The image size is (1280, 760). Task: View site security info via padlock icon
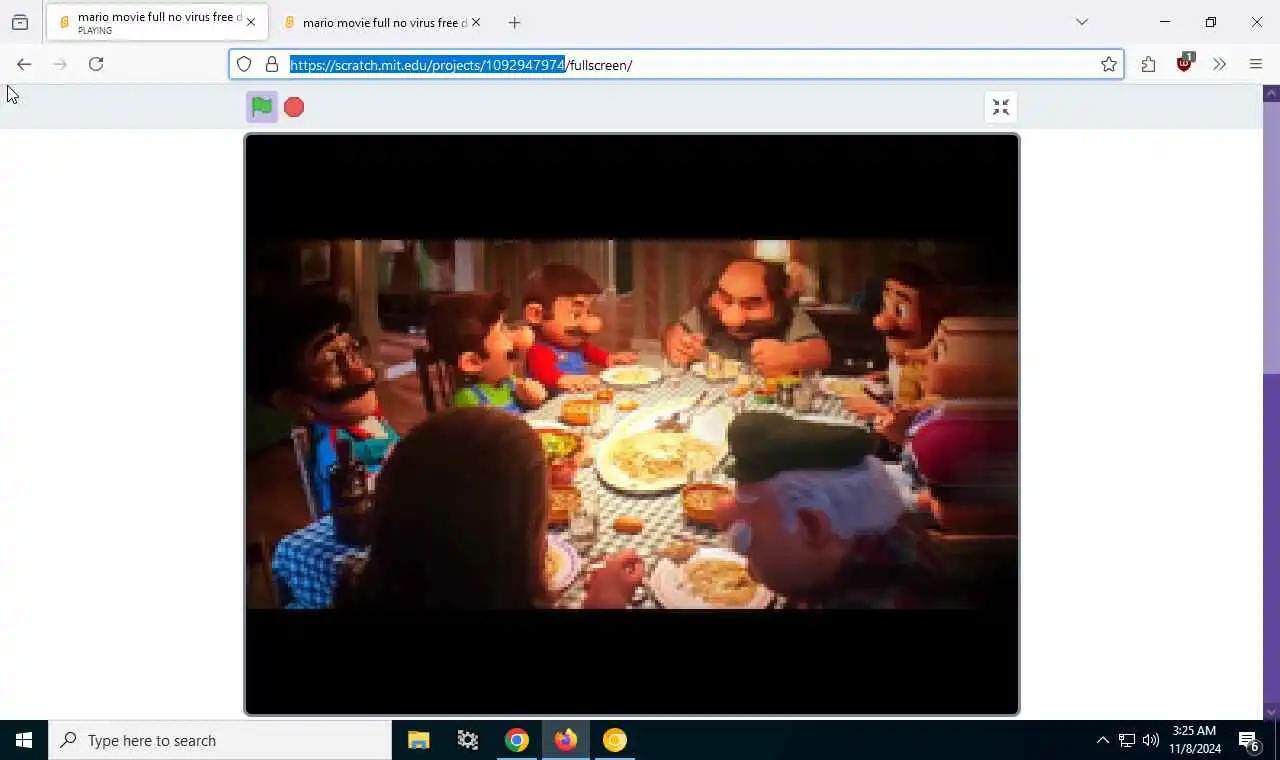[272, 65]
